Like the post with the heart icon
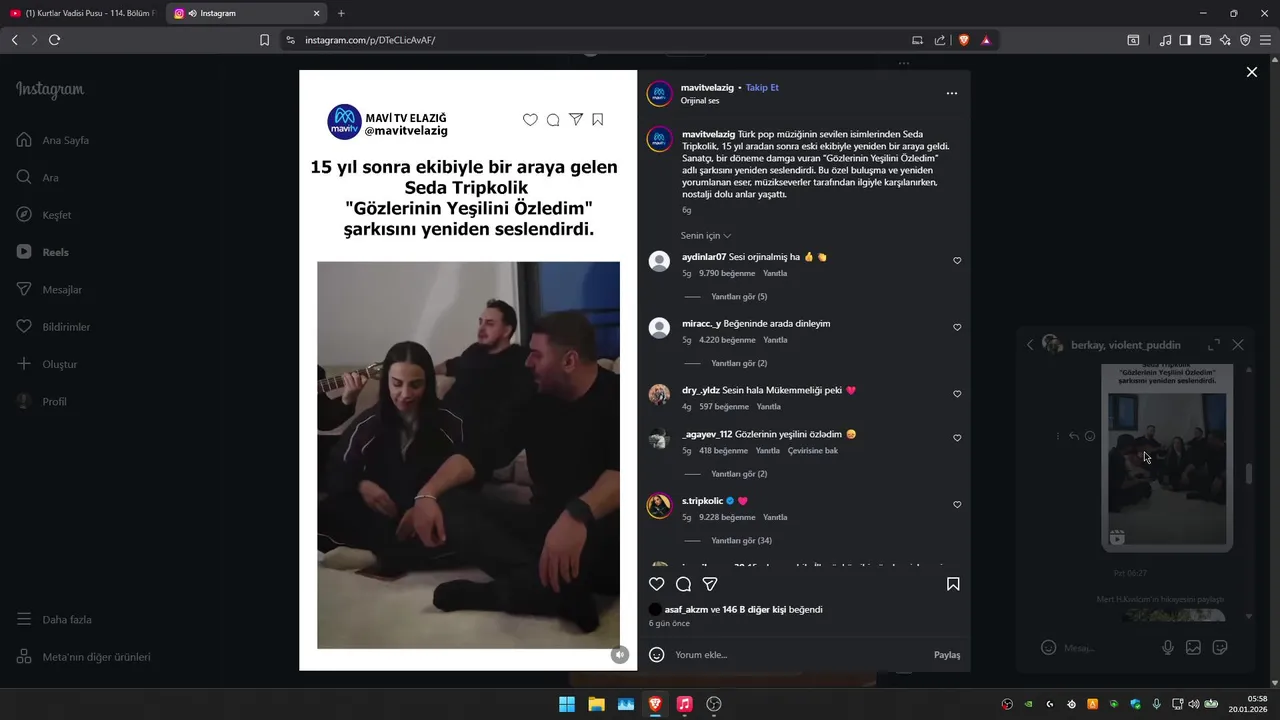Viewport: 1280px width, 720px height. [657, 584]
